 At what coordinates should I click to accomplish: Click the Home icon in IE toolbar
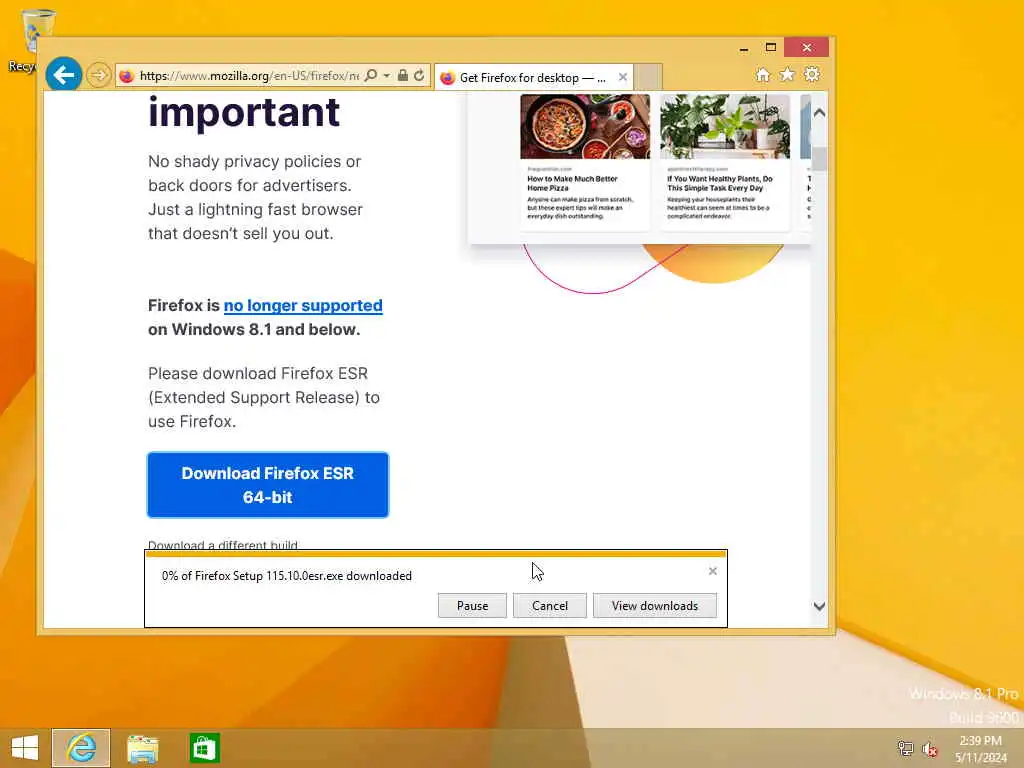[762, 74]
